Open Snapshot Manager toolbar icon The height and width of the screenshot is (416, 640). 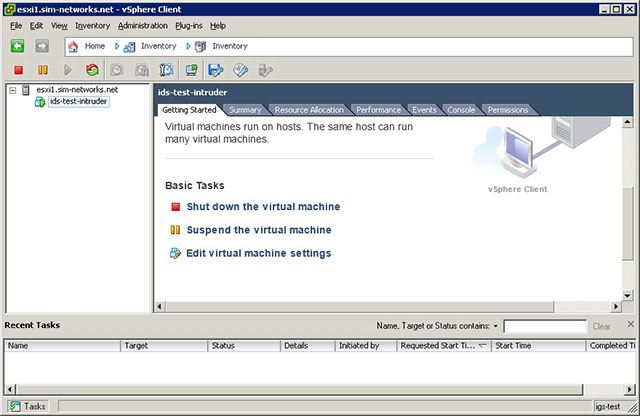166,70
